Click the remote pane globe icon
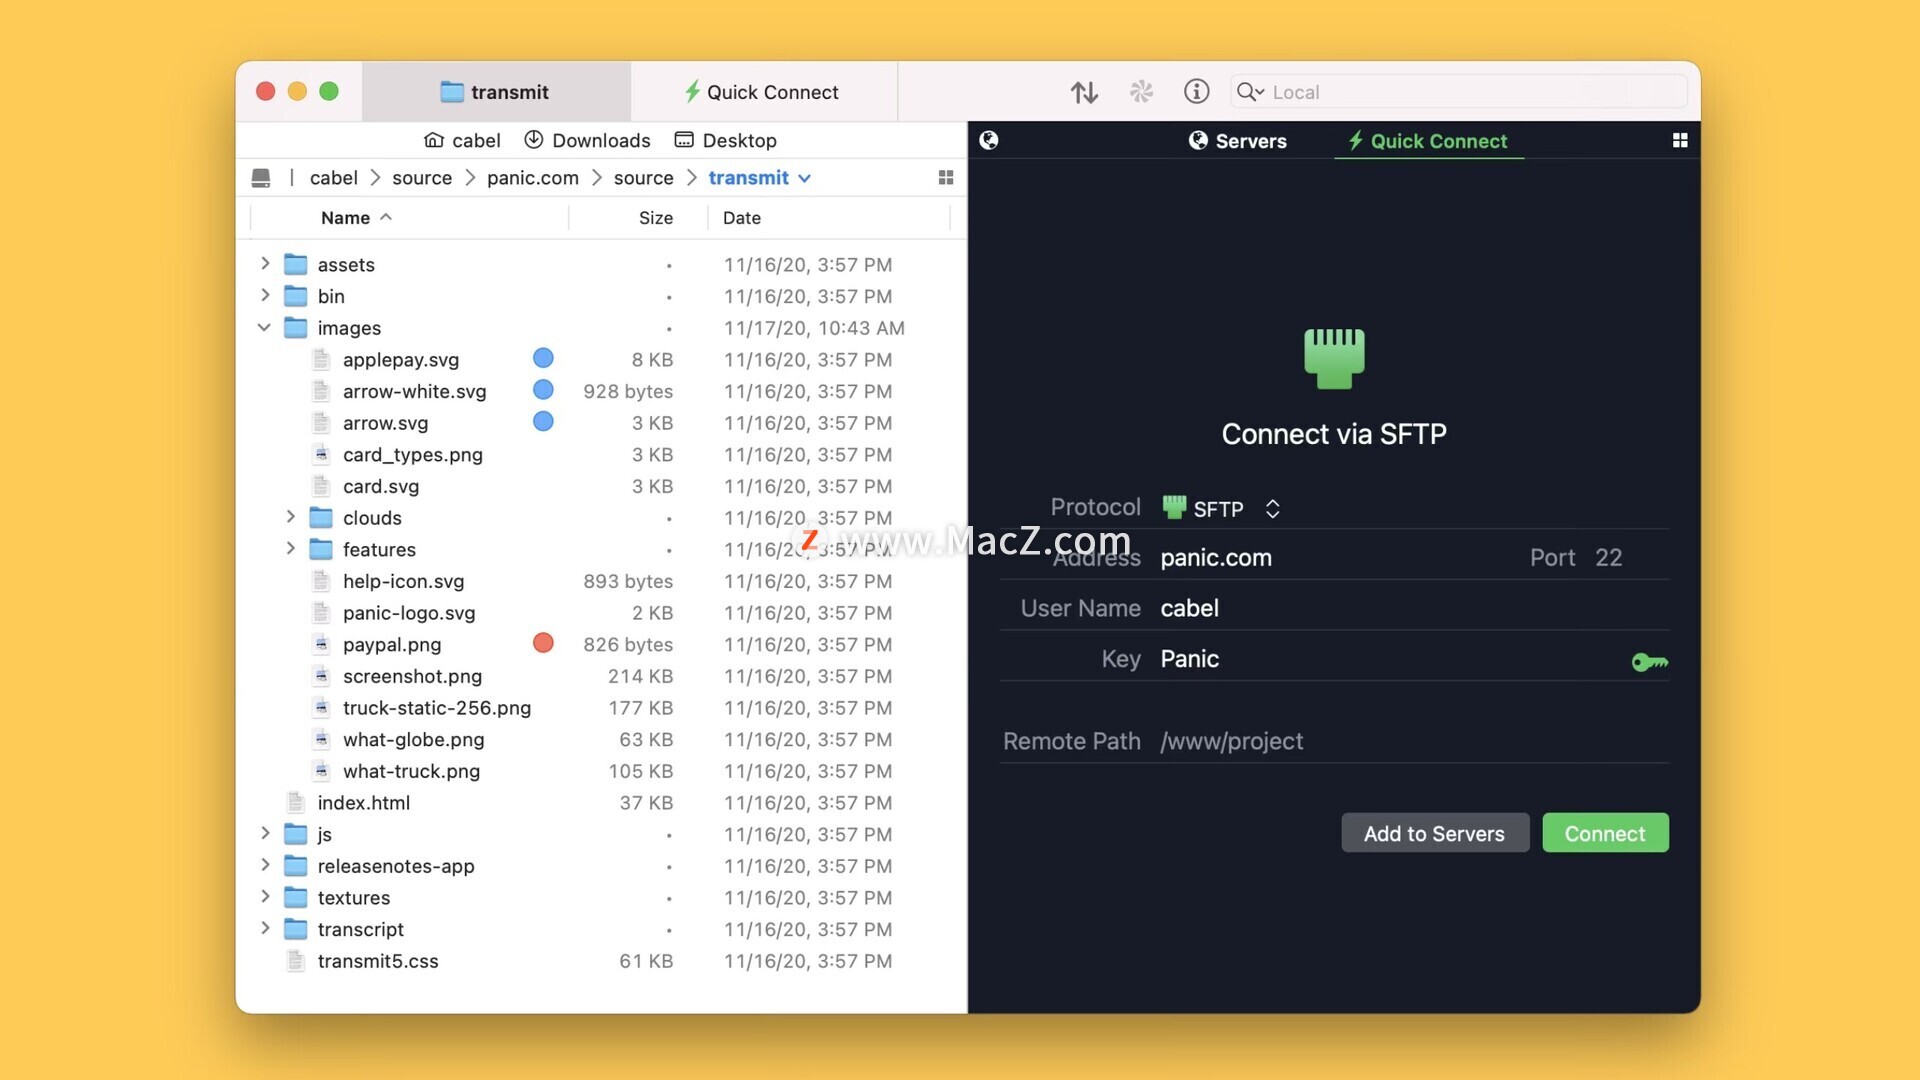 coord(989,140)
